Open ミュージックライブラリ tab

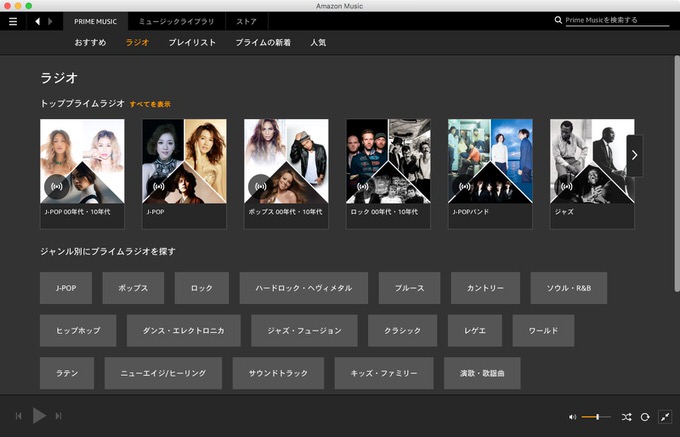tap(177, 21)
